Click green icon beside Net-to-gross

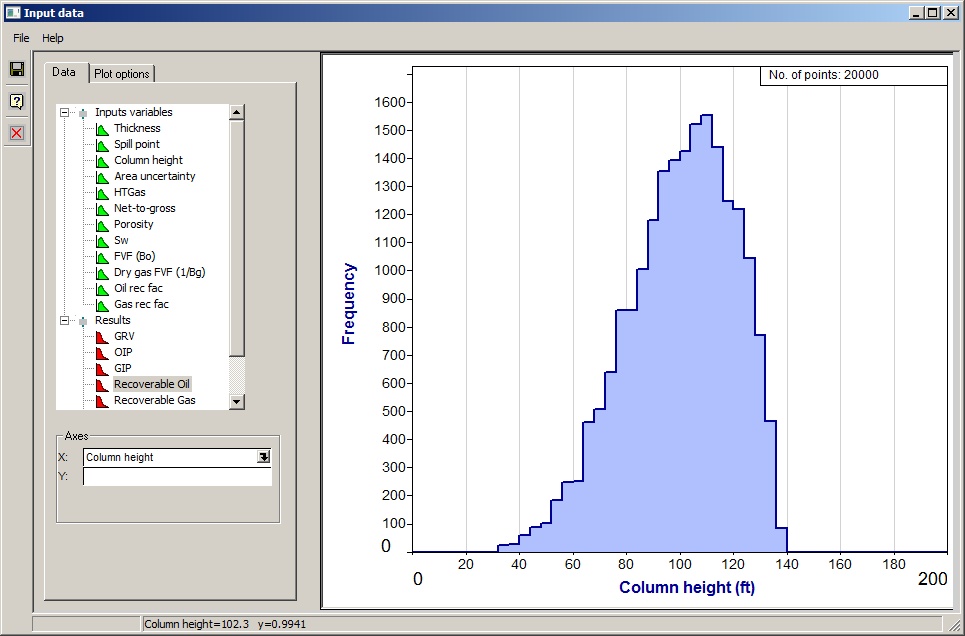point(102,208)
